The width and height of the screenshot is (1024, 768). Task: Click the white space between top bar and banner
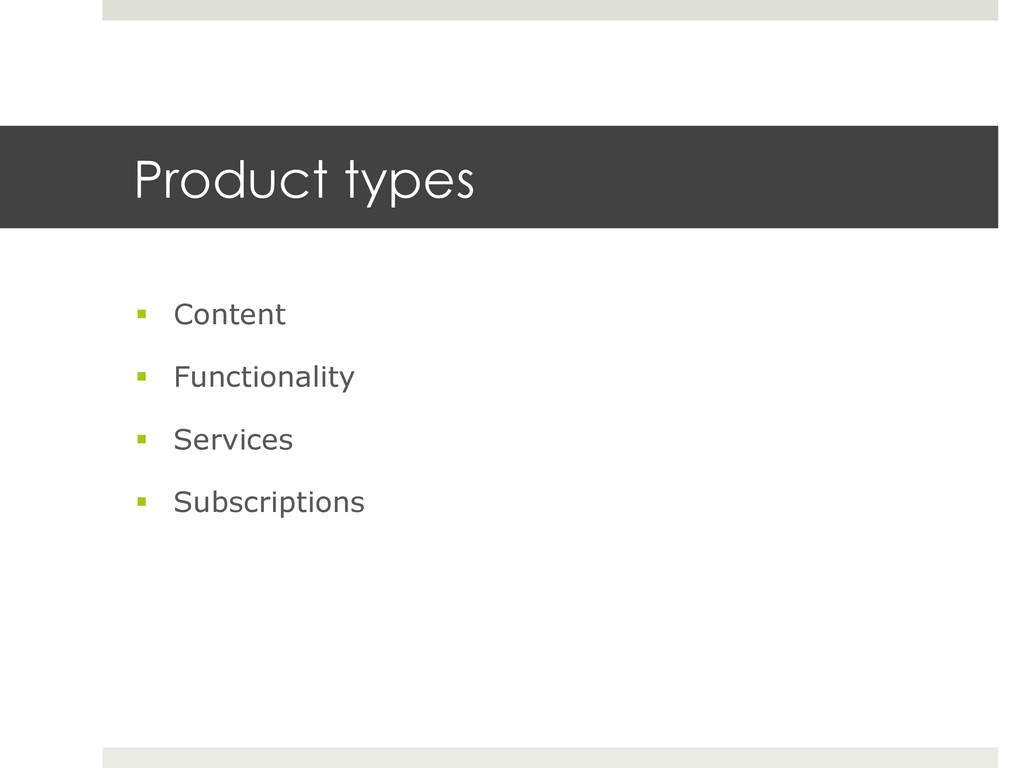coord(550,73)
